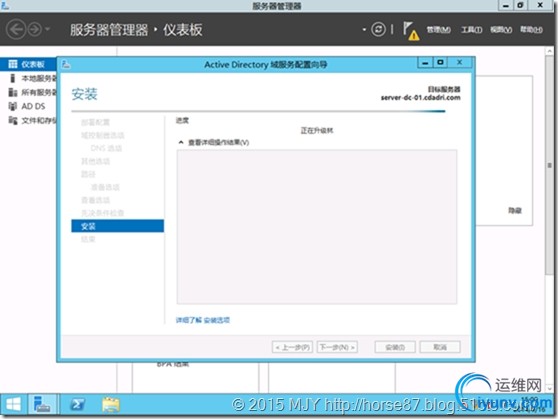Go back using the Server Manager back arrow
This screenshot has width=558, height=419.
point(16,29)
